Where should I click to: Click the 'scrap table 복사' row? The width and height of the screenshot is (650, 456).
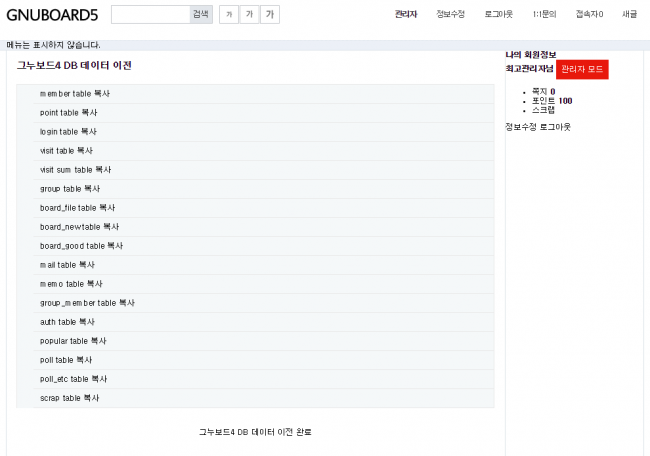pos(264,399)
